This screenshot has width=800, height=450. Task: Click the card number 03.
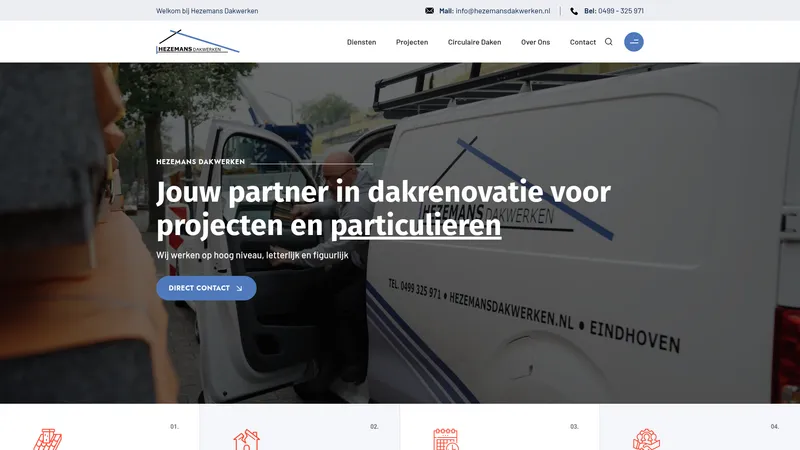(574, 427)
